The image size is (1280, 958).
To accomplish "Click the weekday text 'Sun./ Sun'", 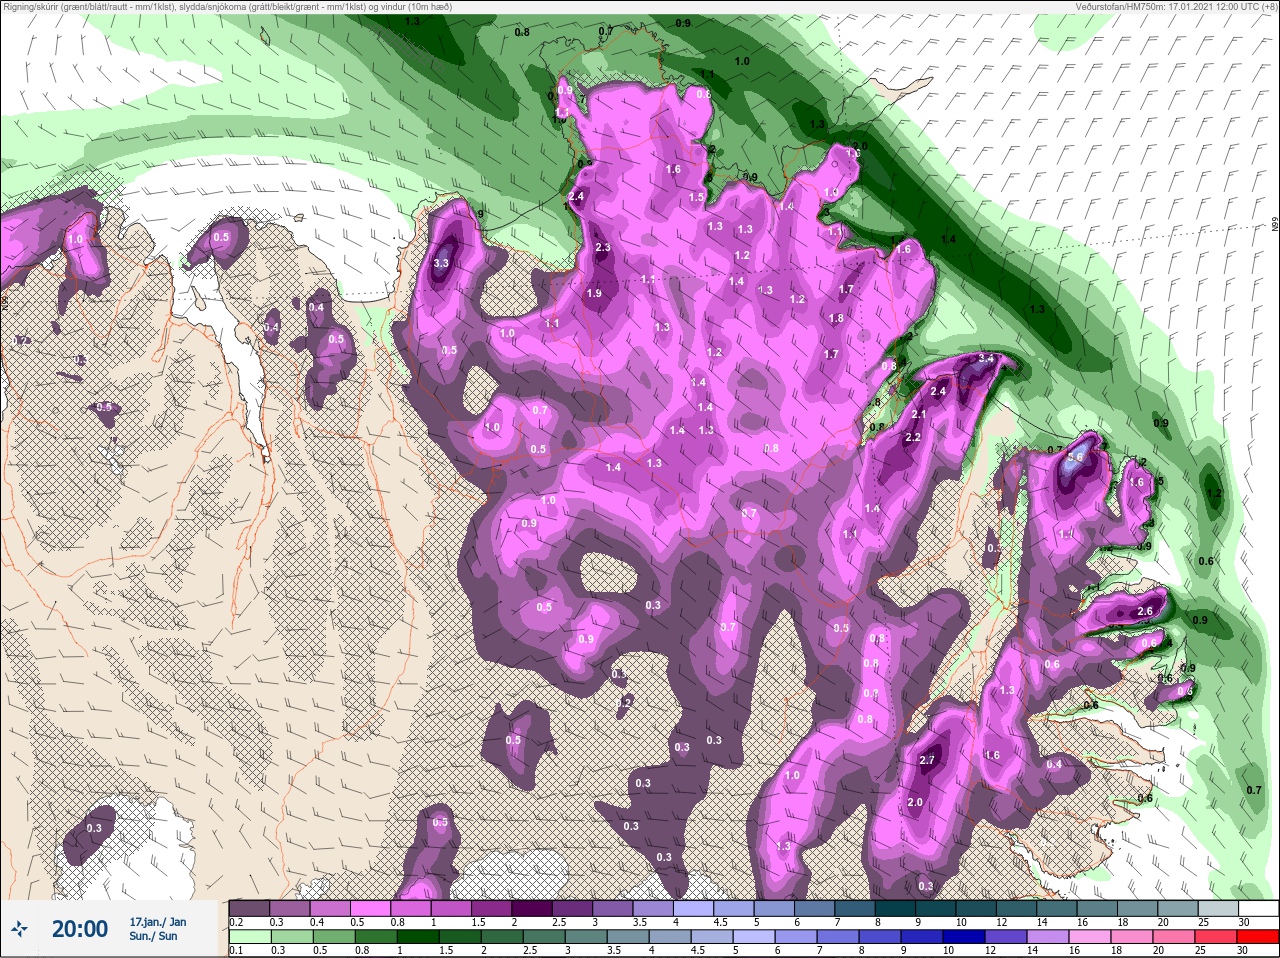I will pyautogui.click(x=153, y=937).
